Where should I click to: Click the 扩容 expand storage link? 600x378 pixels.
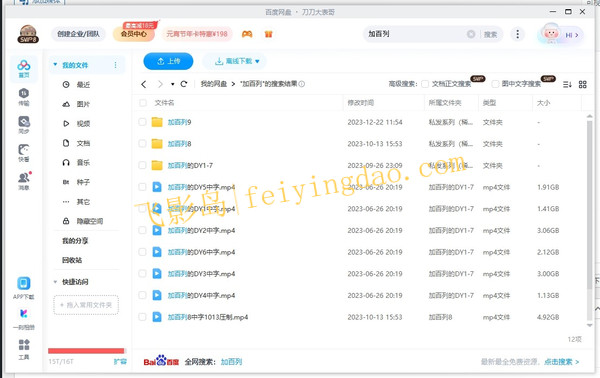(x=120, y=362)
